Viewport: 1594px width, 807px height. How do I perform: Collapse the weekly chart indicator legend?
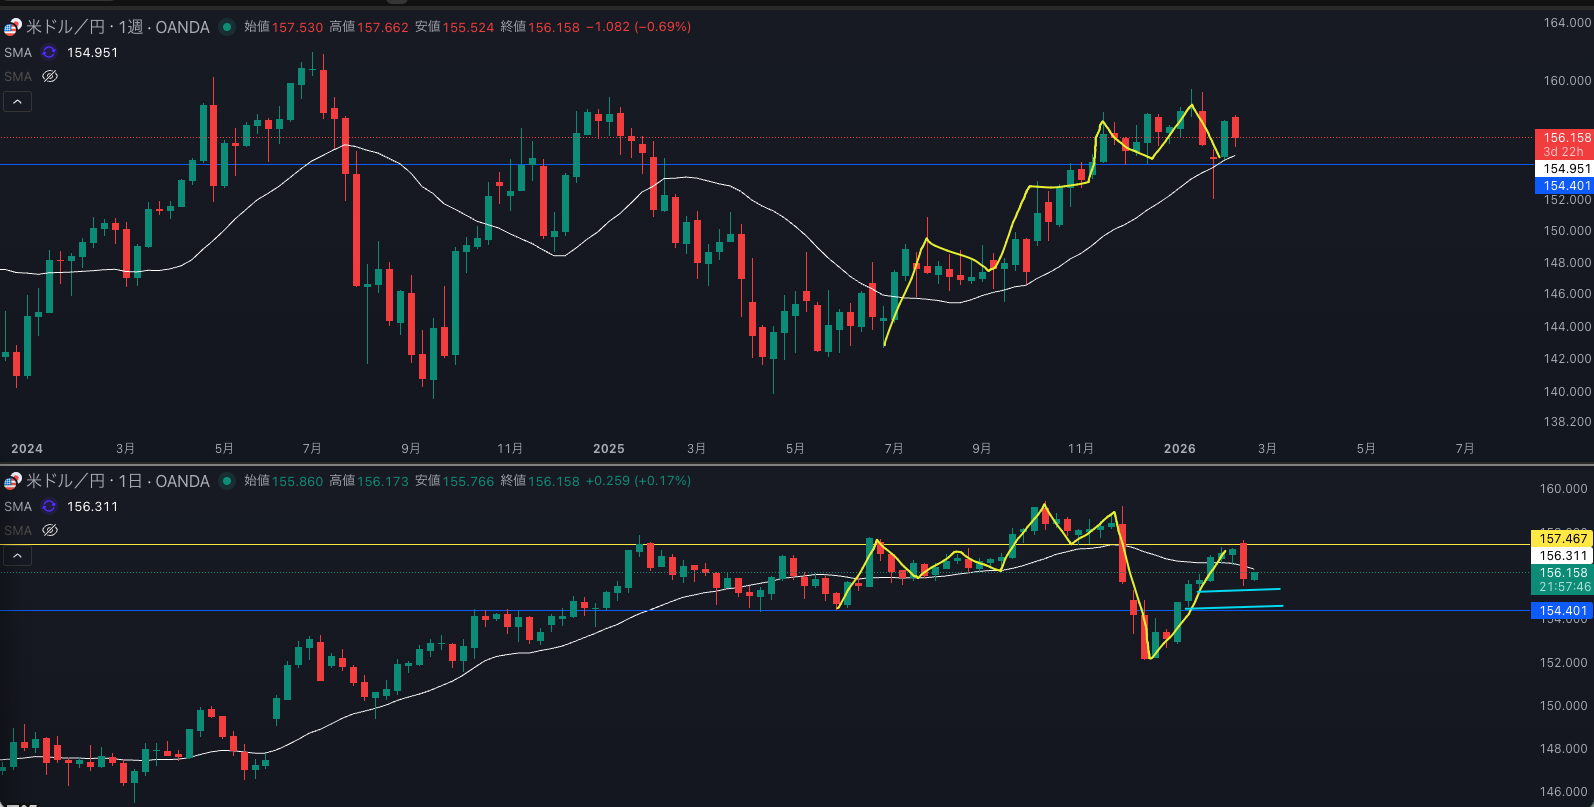coord(17,101)
